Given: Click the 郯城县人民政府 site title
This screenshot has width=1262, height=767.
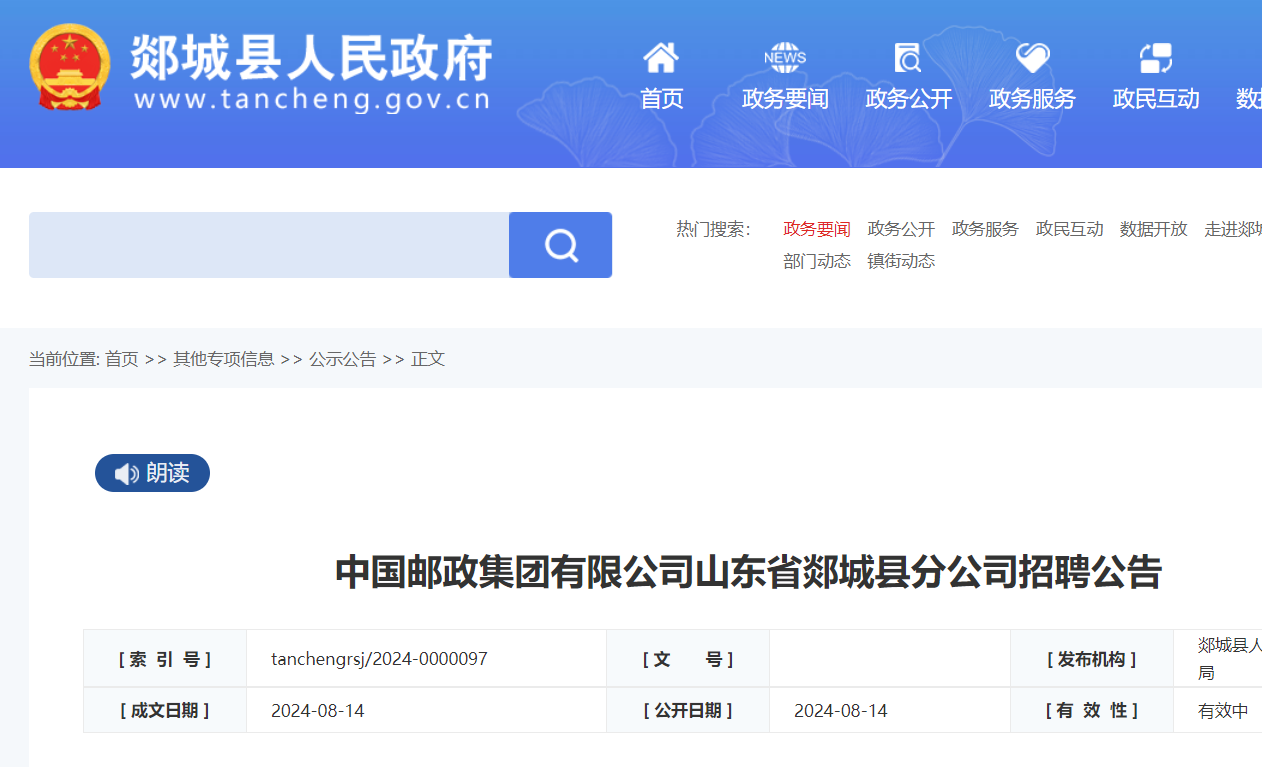Looking at the screenshot, I should (x=311, y=58).
